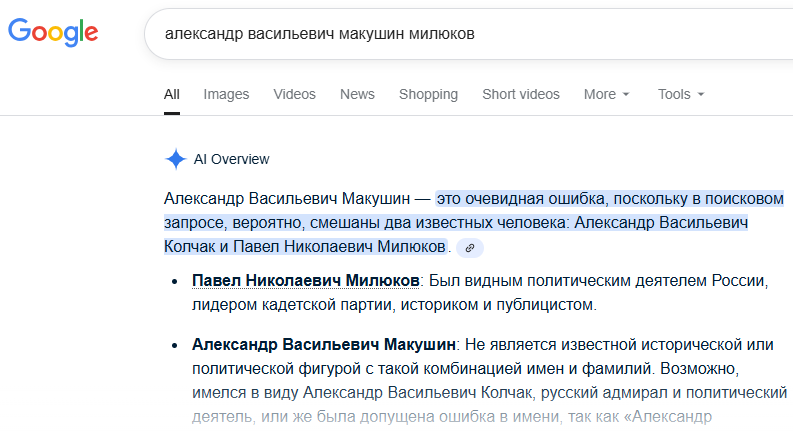Open the Shopping tab
The width and height of the screenshot is (793, 433).
coord(428,94)
